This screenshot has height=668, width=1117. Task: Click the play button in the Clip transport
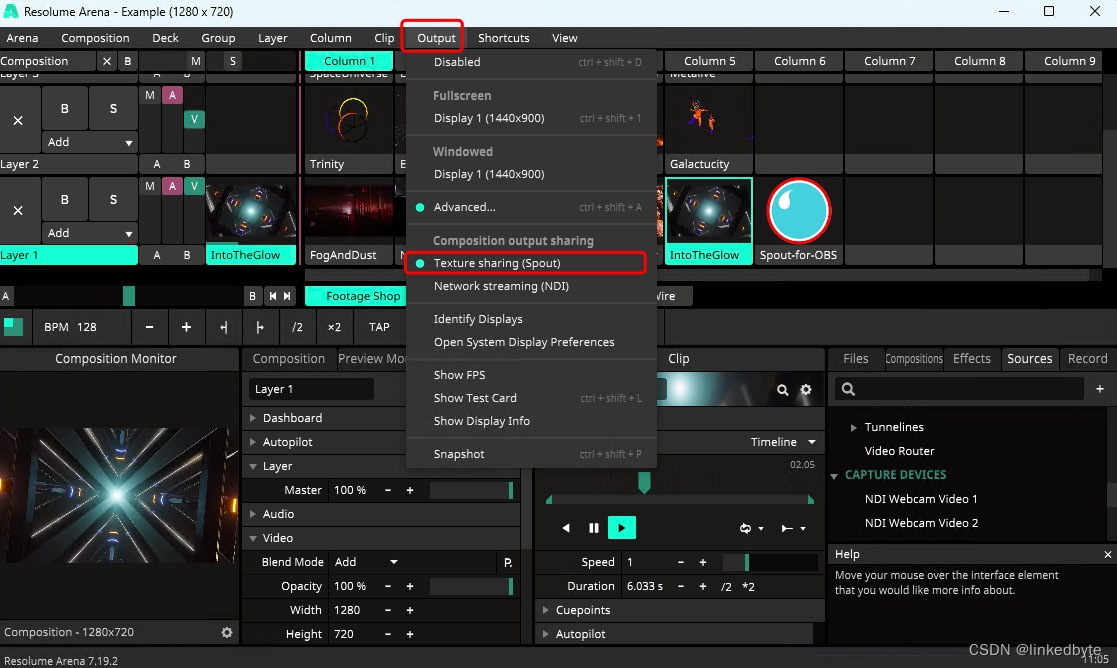(621, 528)
